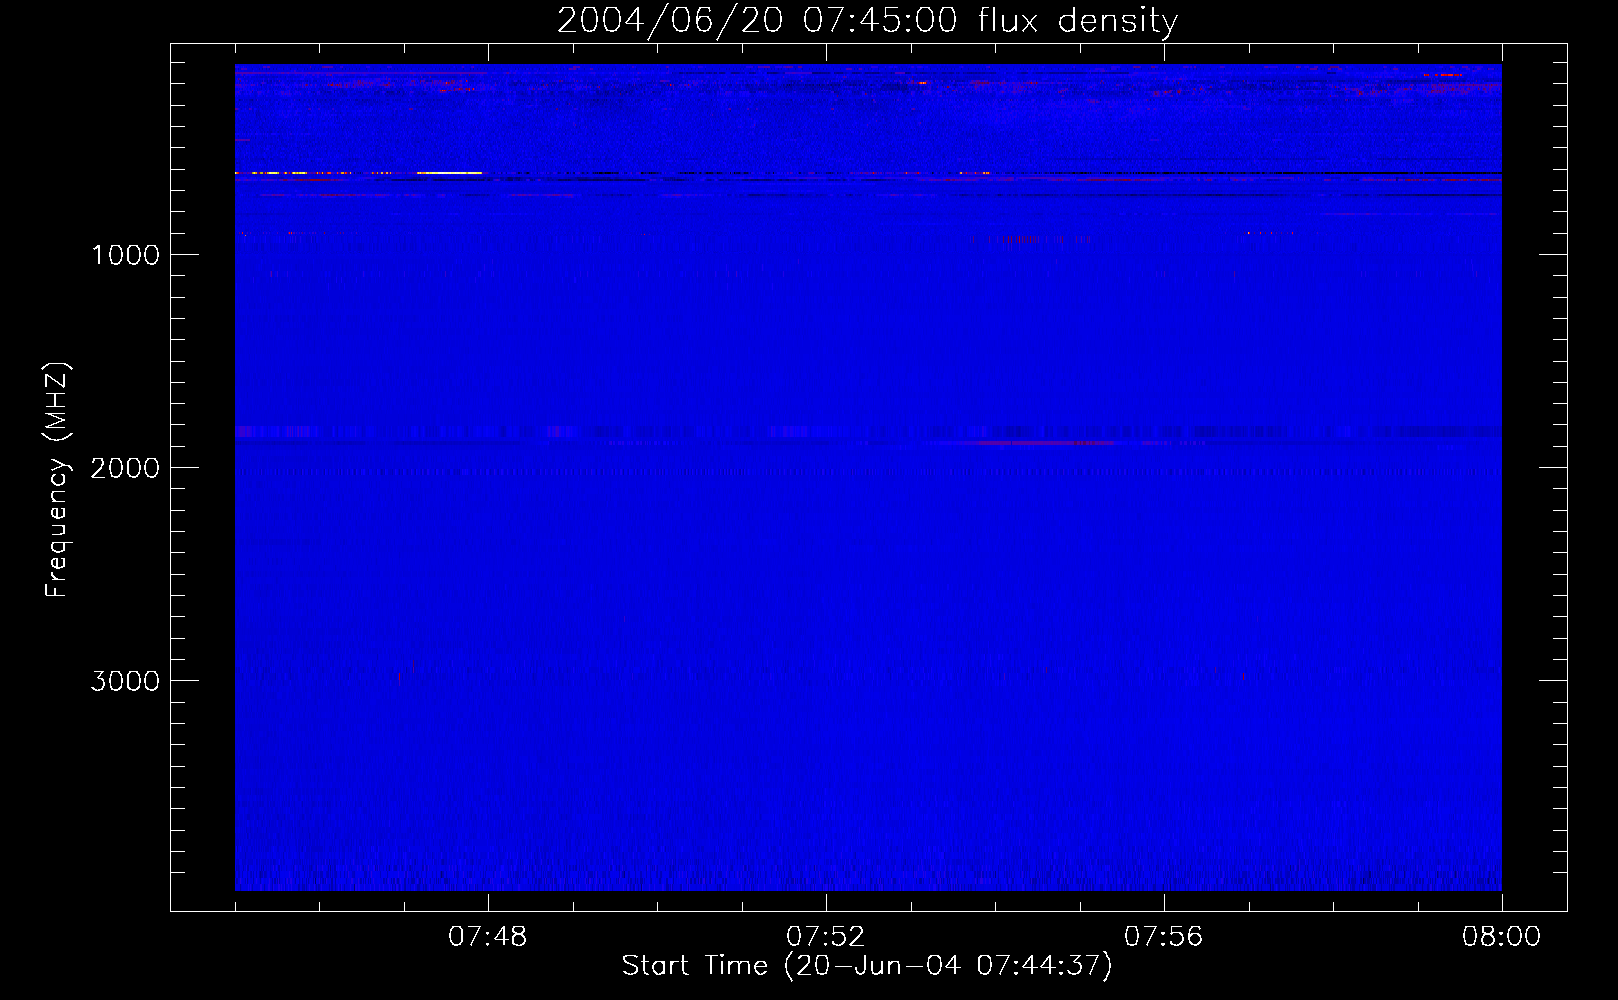Click the 1000 frequency tick label

pyautogui.click(x=125, y=255)
